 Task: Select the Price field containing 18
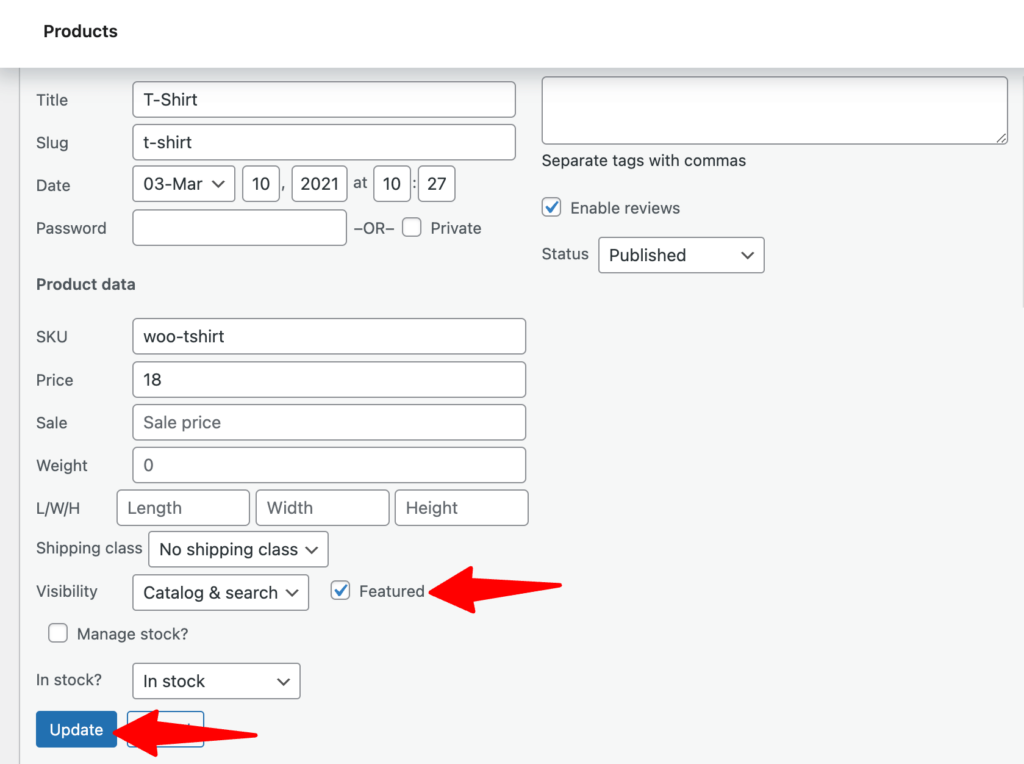(329, 379)
